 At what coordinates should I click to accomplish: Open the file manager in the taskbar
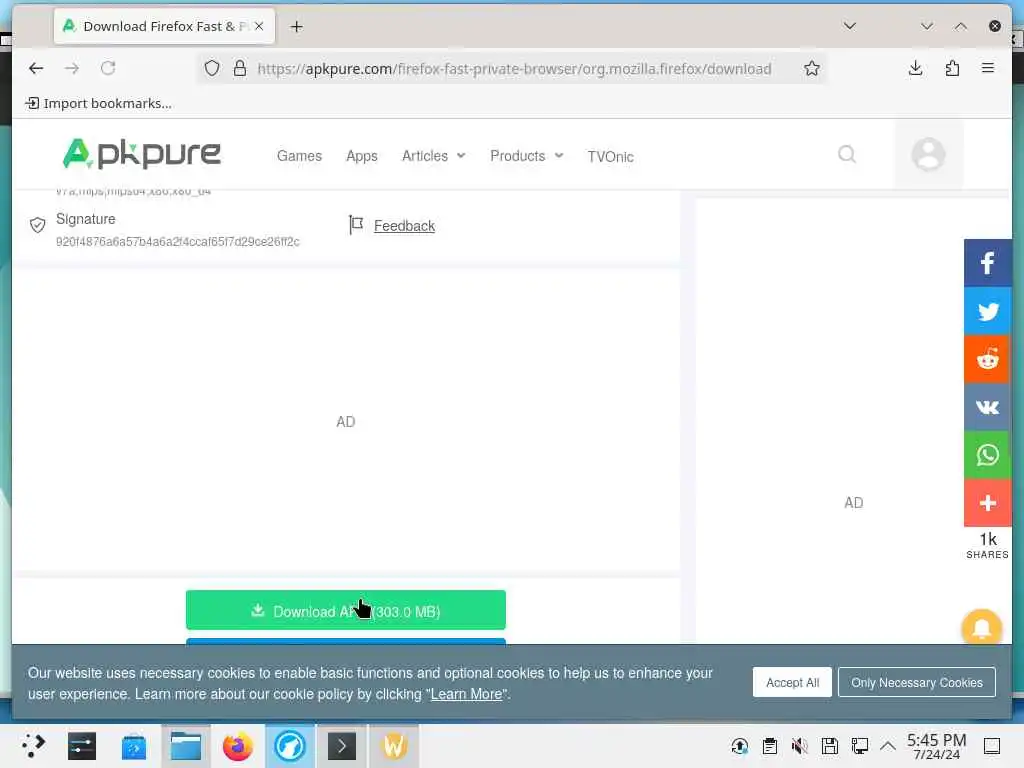point(185,746)
